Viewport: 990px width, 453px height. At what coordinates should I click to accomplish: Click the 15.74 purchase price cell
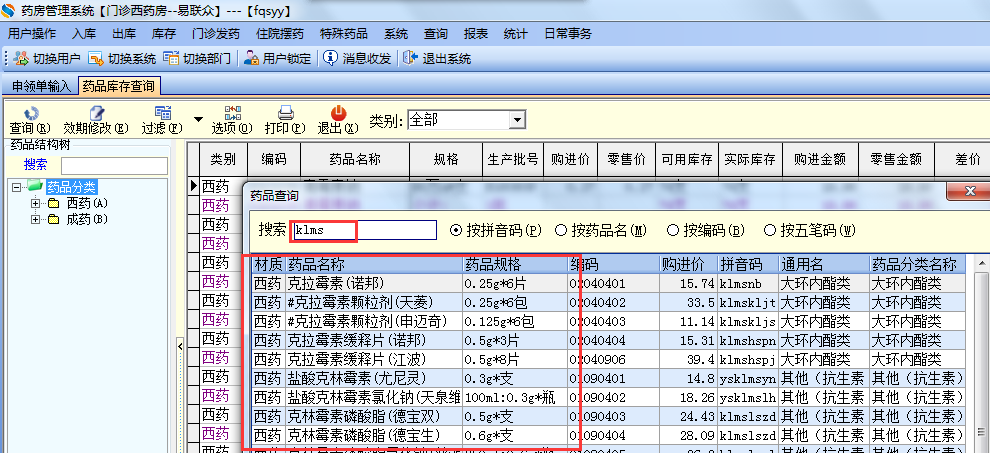(x=688, y=284)
